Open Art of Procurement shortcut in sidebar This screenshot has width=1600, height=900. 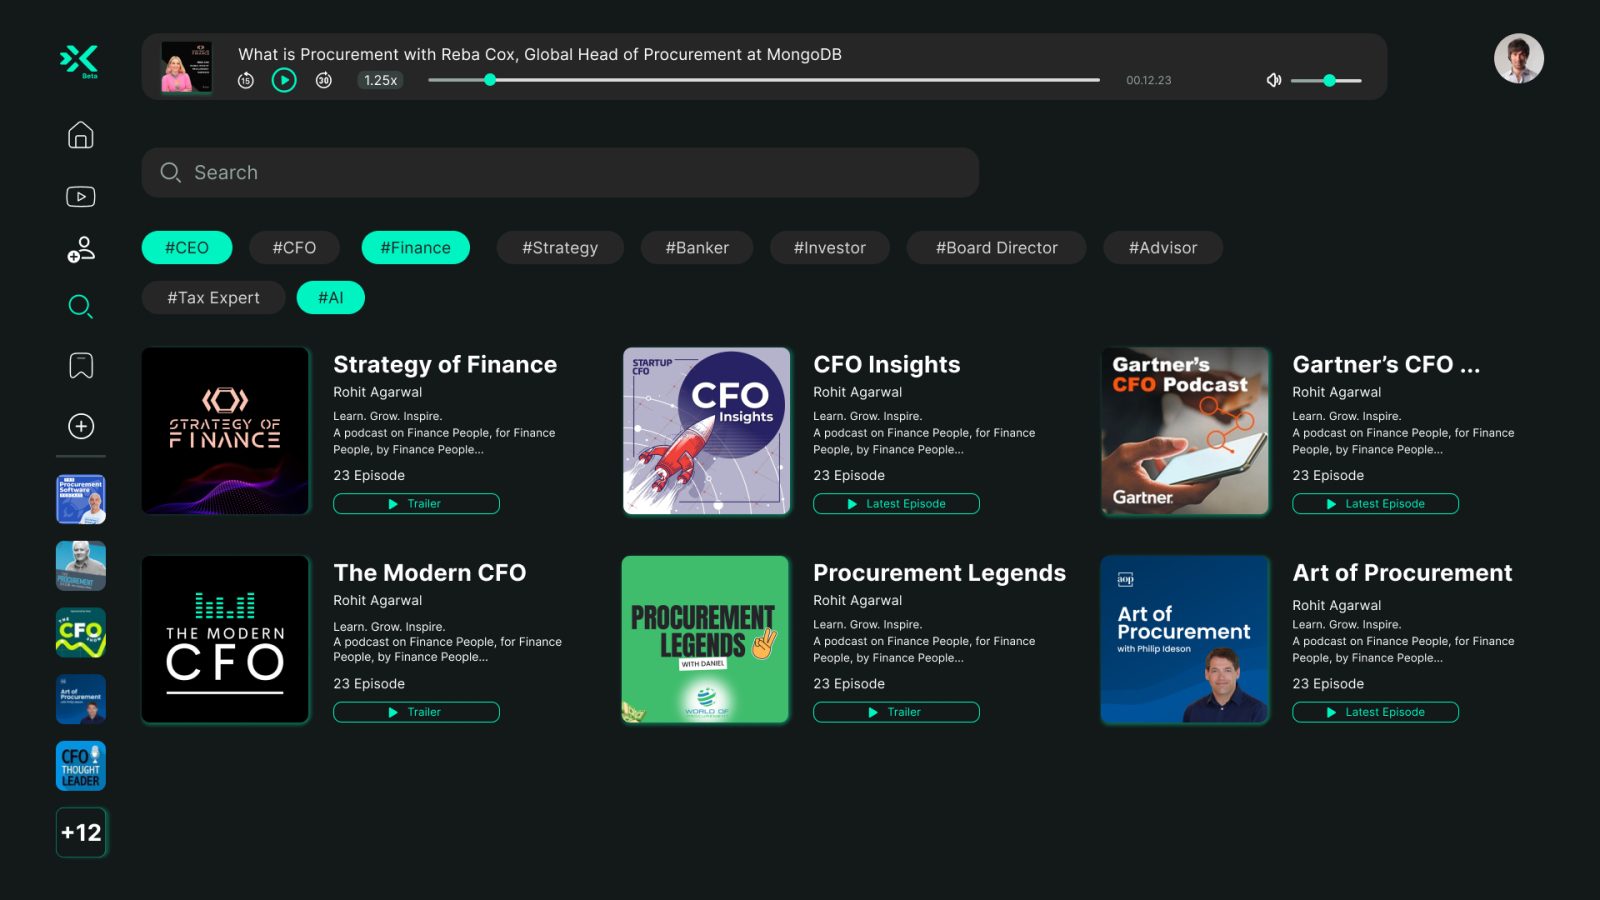pyautogui.click(x=81, y=700)
